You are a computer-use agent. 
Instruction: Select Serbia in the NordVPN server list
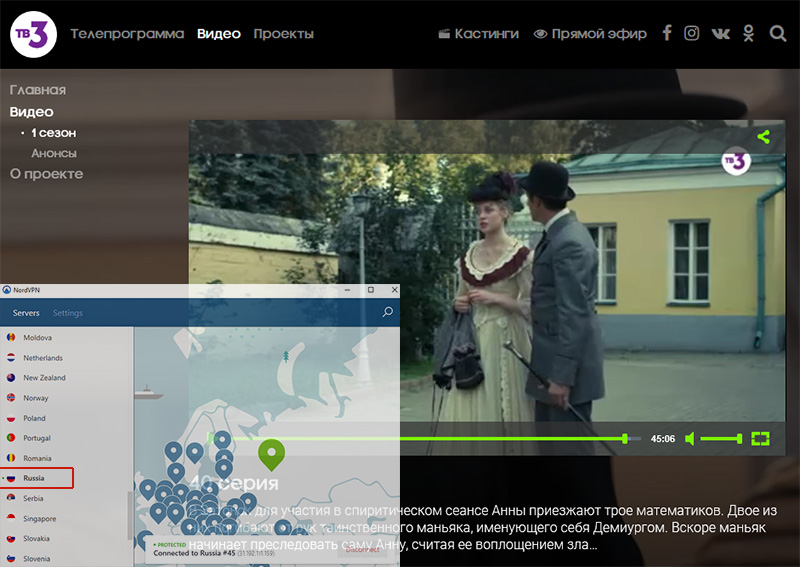pyautogui.click(x=66, y=498)
